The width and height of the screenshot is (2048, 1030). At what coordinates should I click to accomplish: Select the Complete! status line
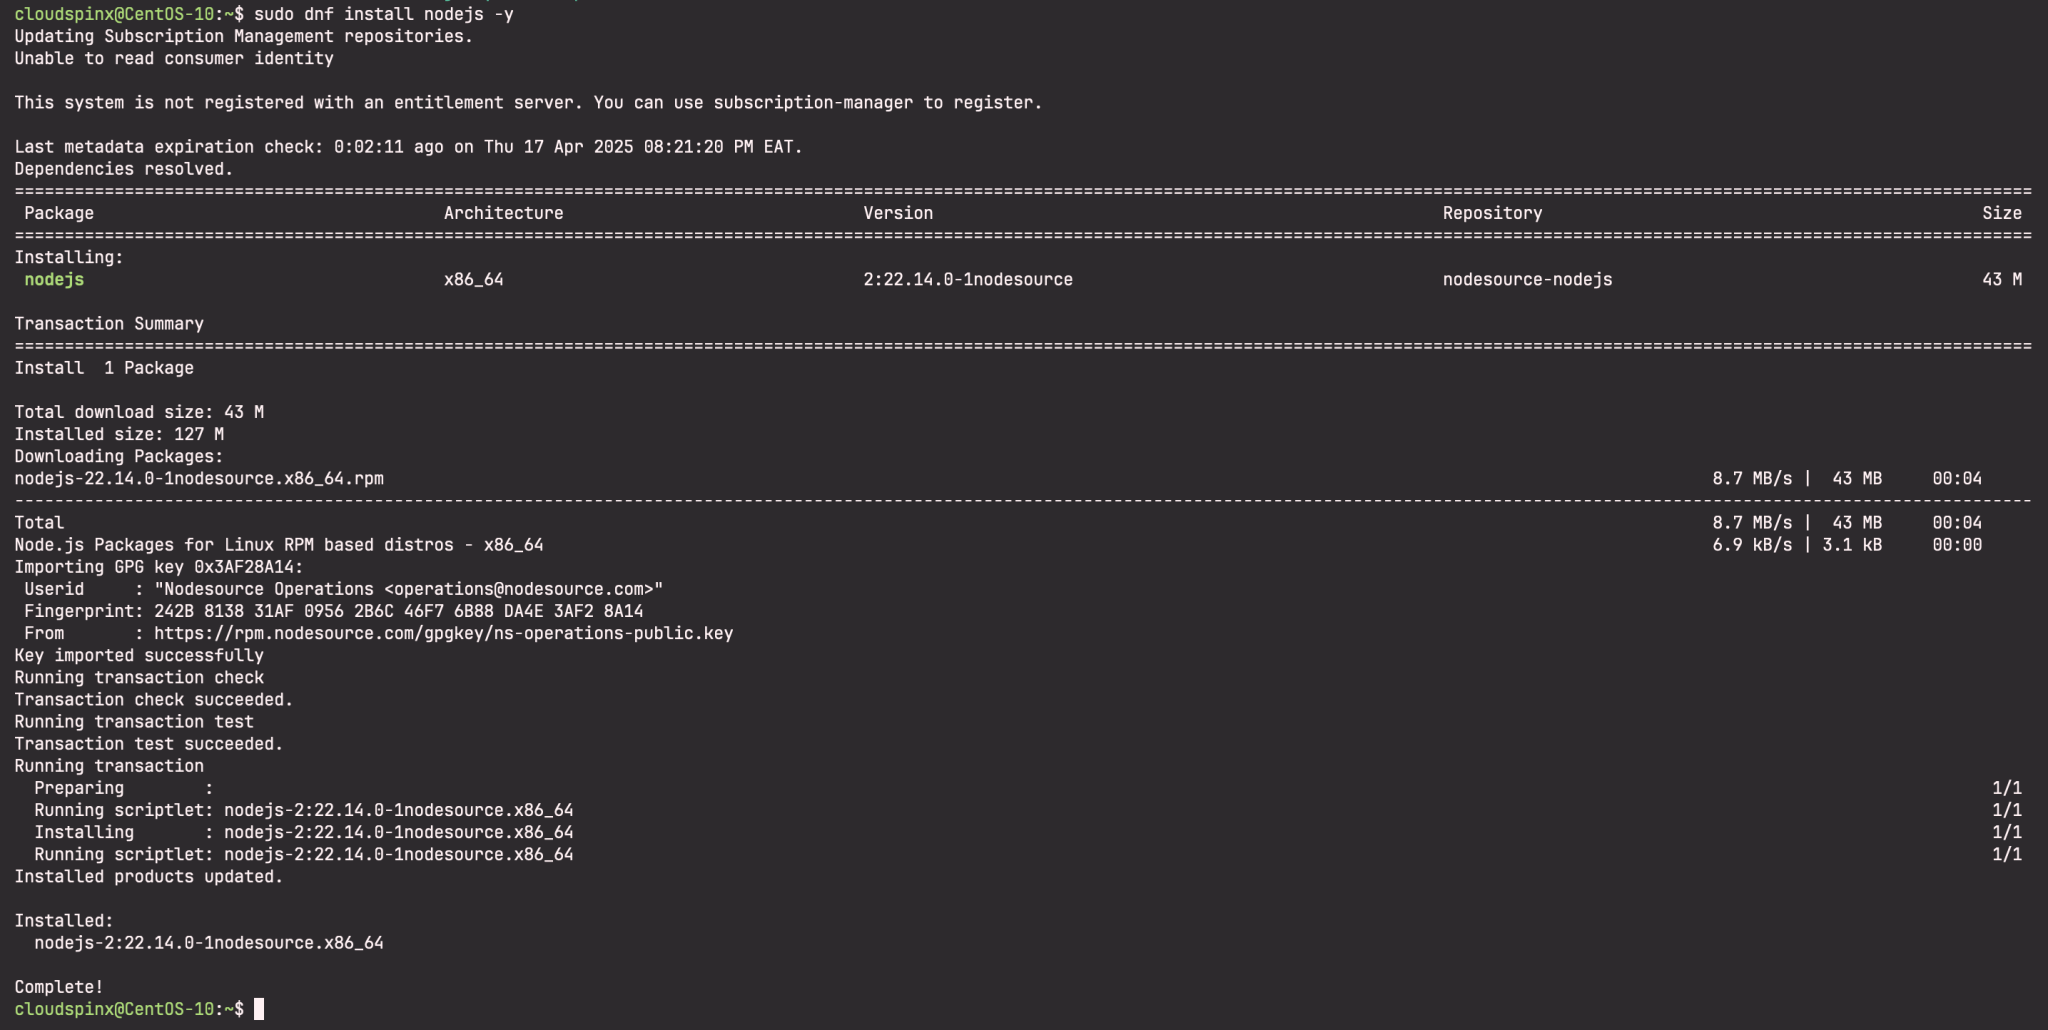coord(58,986)
